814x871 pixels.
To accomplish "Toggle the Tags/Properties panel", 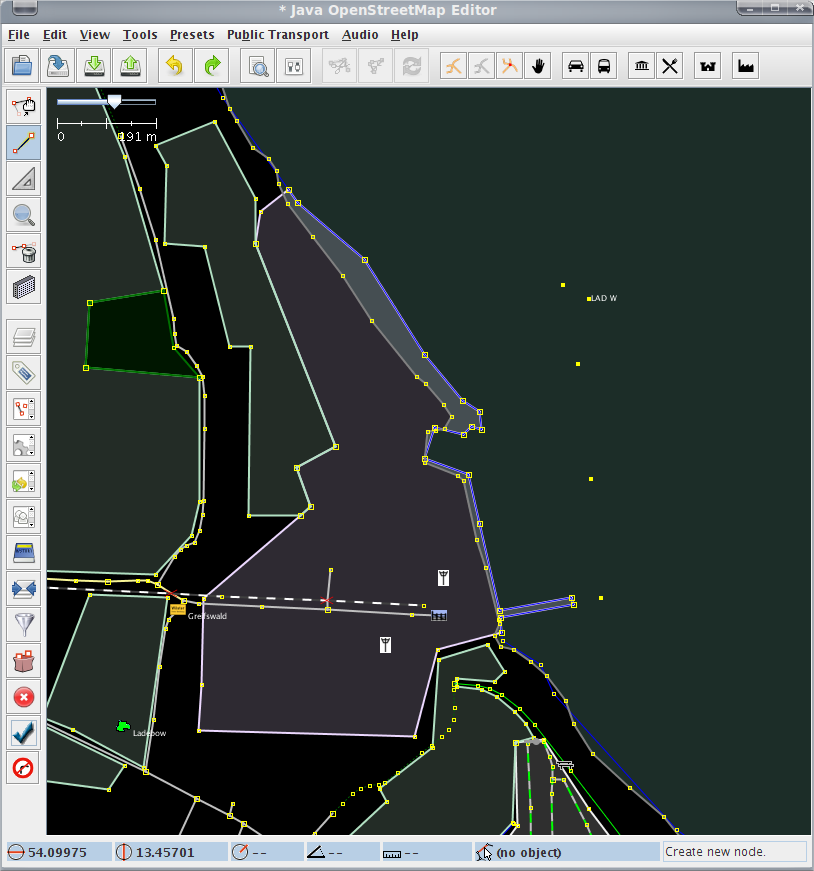I will [x=24, y=373].
